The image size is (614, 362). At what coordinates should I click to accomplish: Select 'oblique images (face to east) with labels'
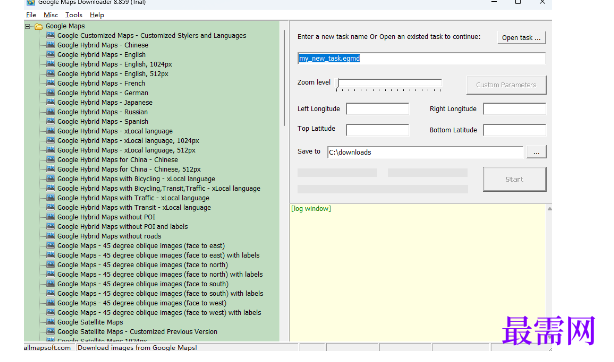[x=158, y=255]
